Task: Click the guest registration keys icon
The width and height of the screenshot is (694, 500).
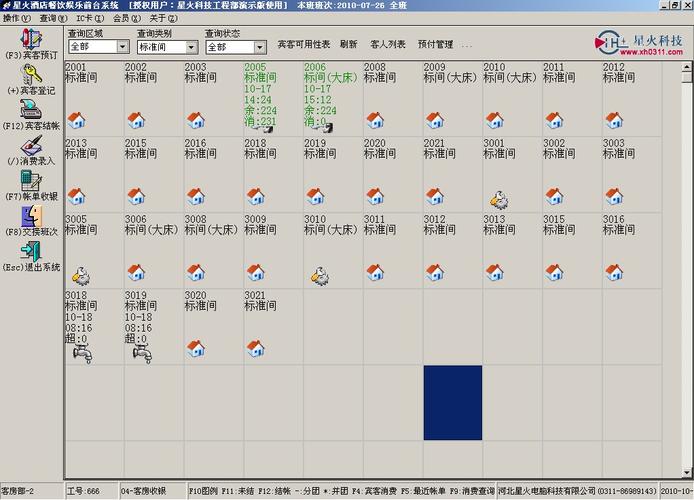Action: (x=31, y=74)
